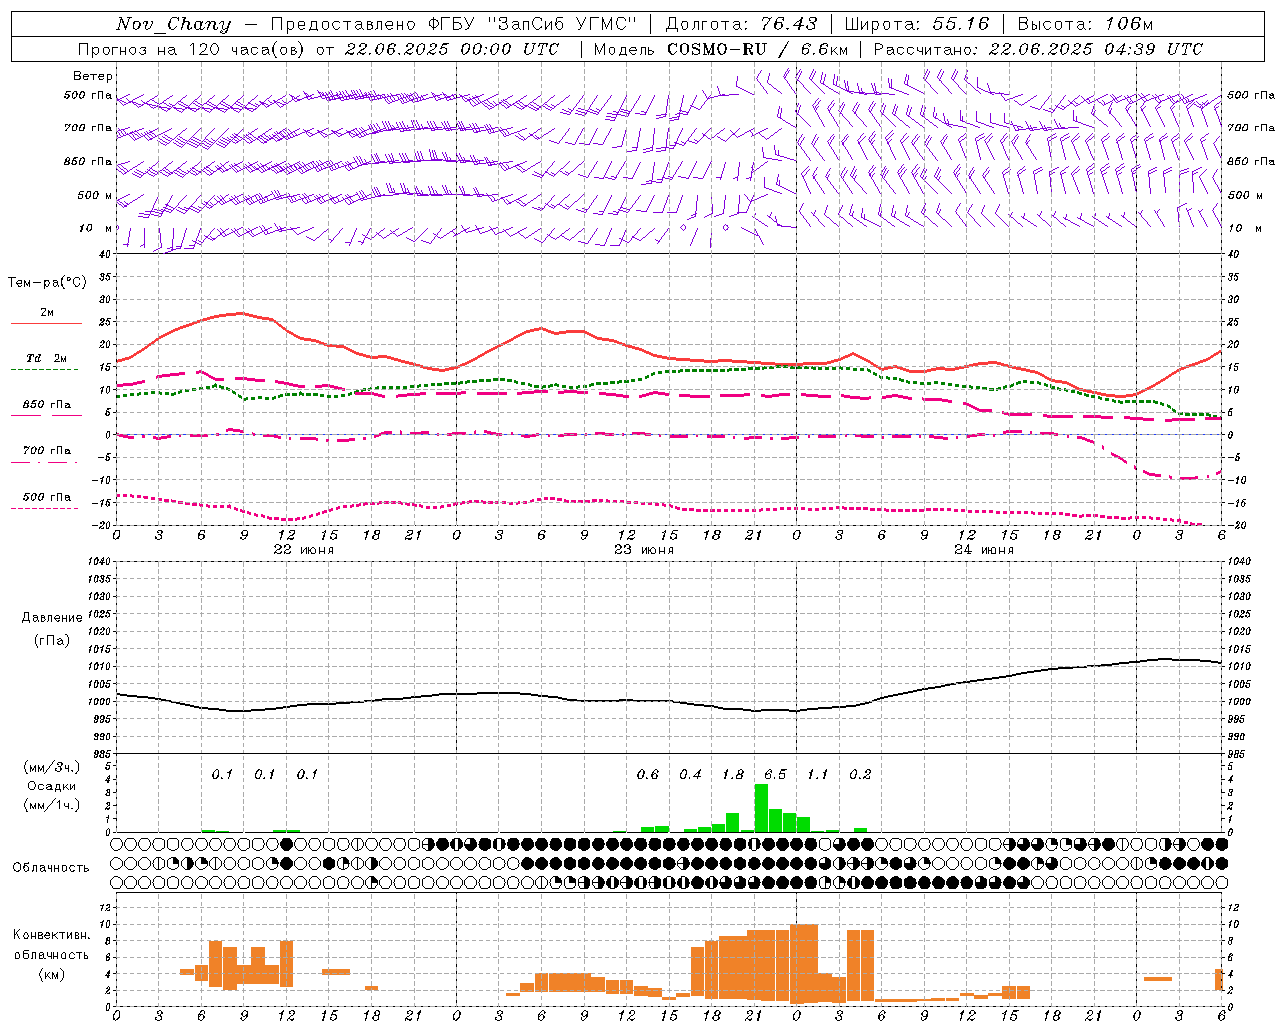Click the "2м" temperature legend label
1280x1024 pixels.
tap(47, 313)
